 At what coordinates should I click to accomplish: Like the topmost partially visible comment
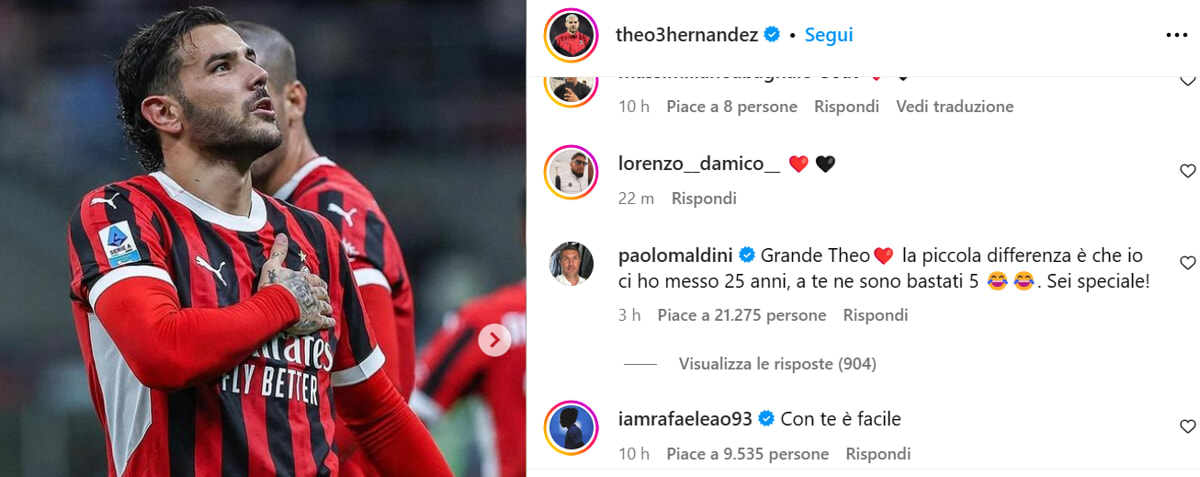tap(1187, 80)
